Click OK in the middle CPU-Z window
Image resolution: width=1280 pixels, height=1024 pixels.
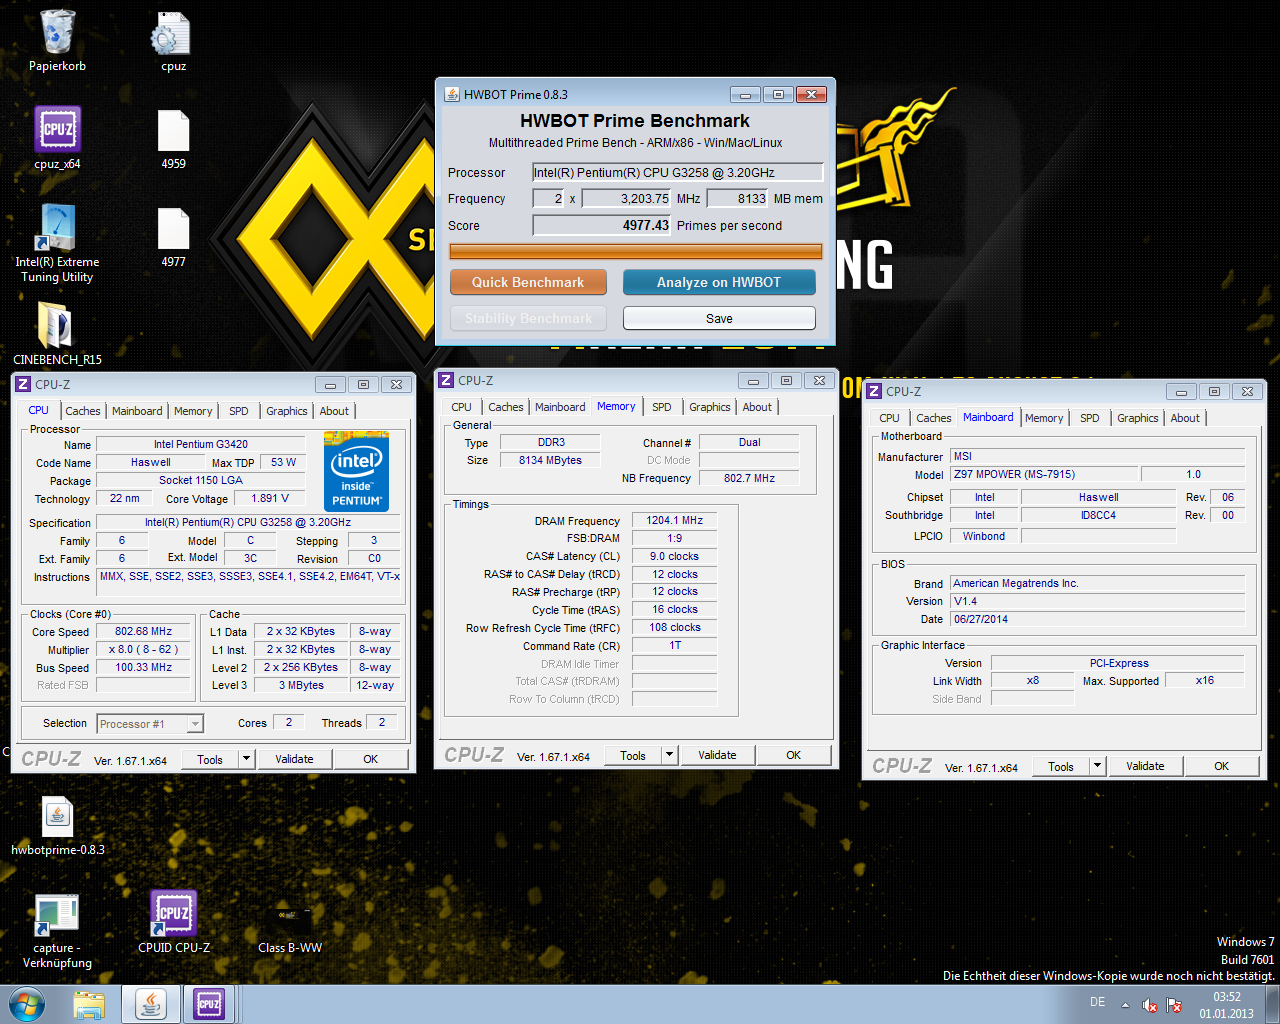click(793, 755)
